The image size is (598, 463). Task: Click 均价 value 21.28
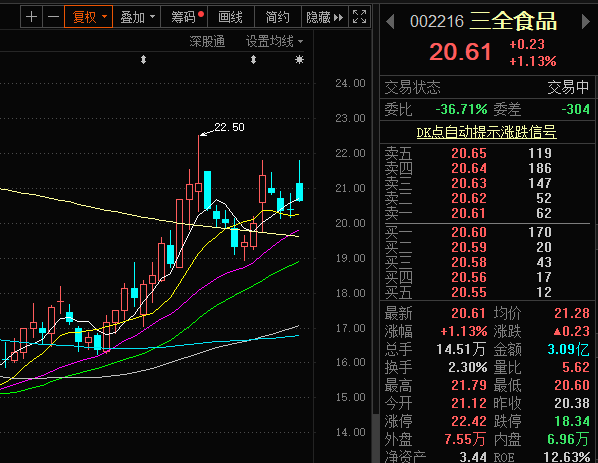(x=572, y=313)
